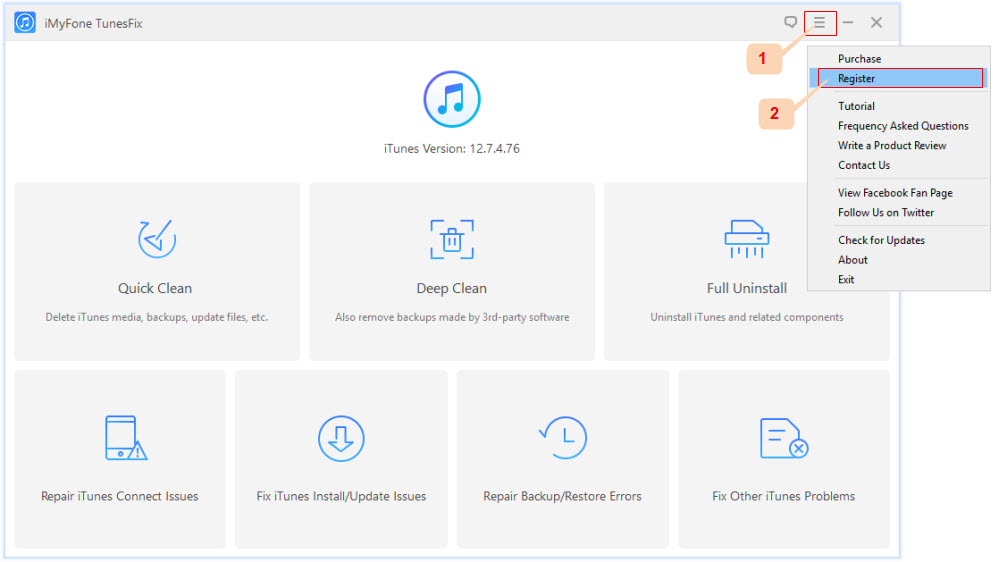
Task: Click the Quick Clean broom icon
Action: [157, 239]
